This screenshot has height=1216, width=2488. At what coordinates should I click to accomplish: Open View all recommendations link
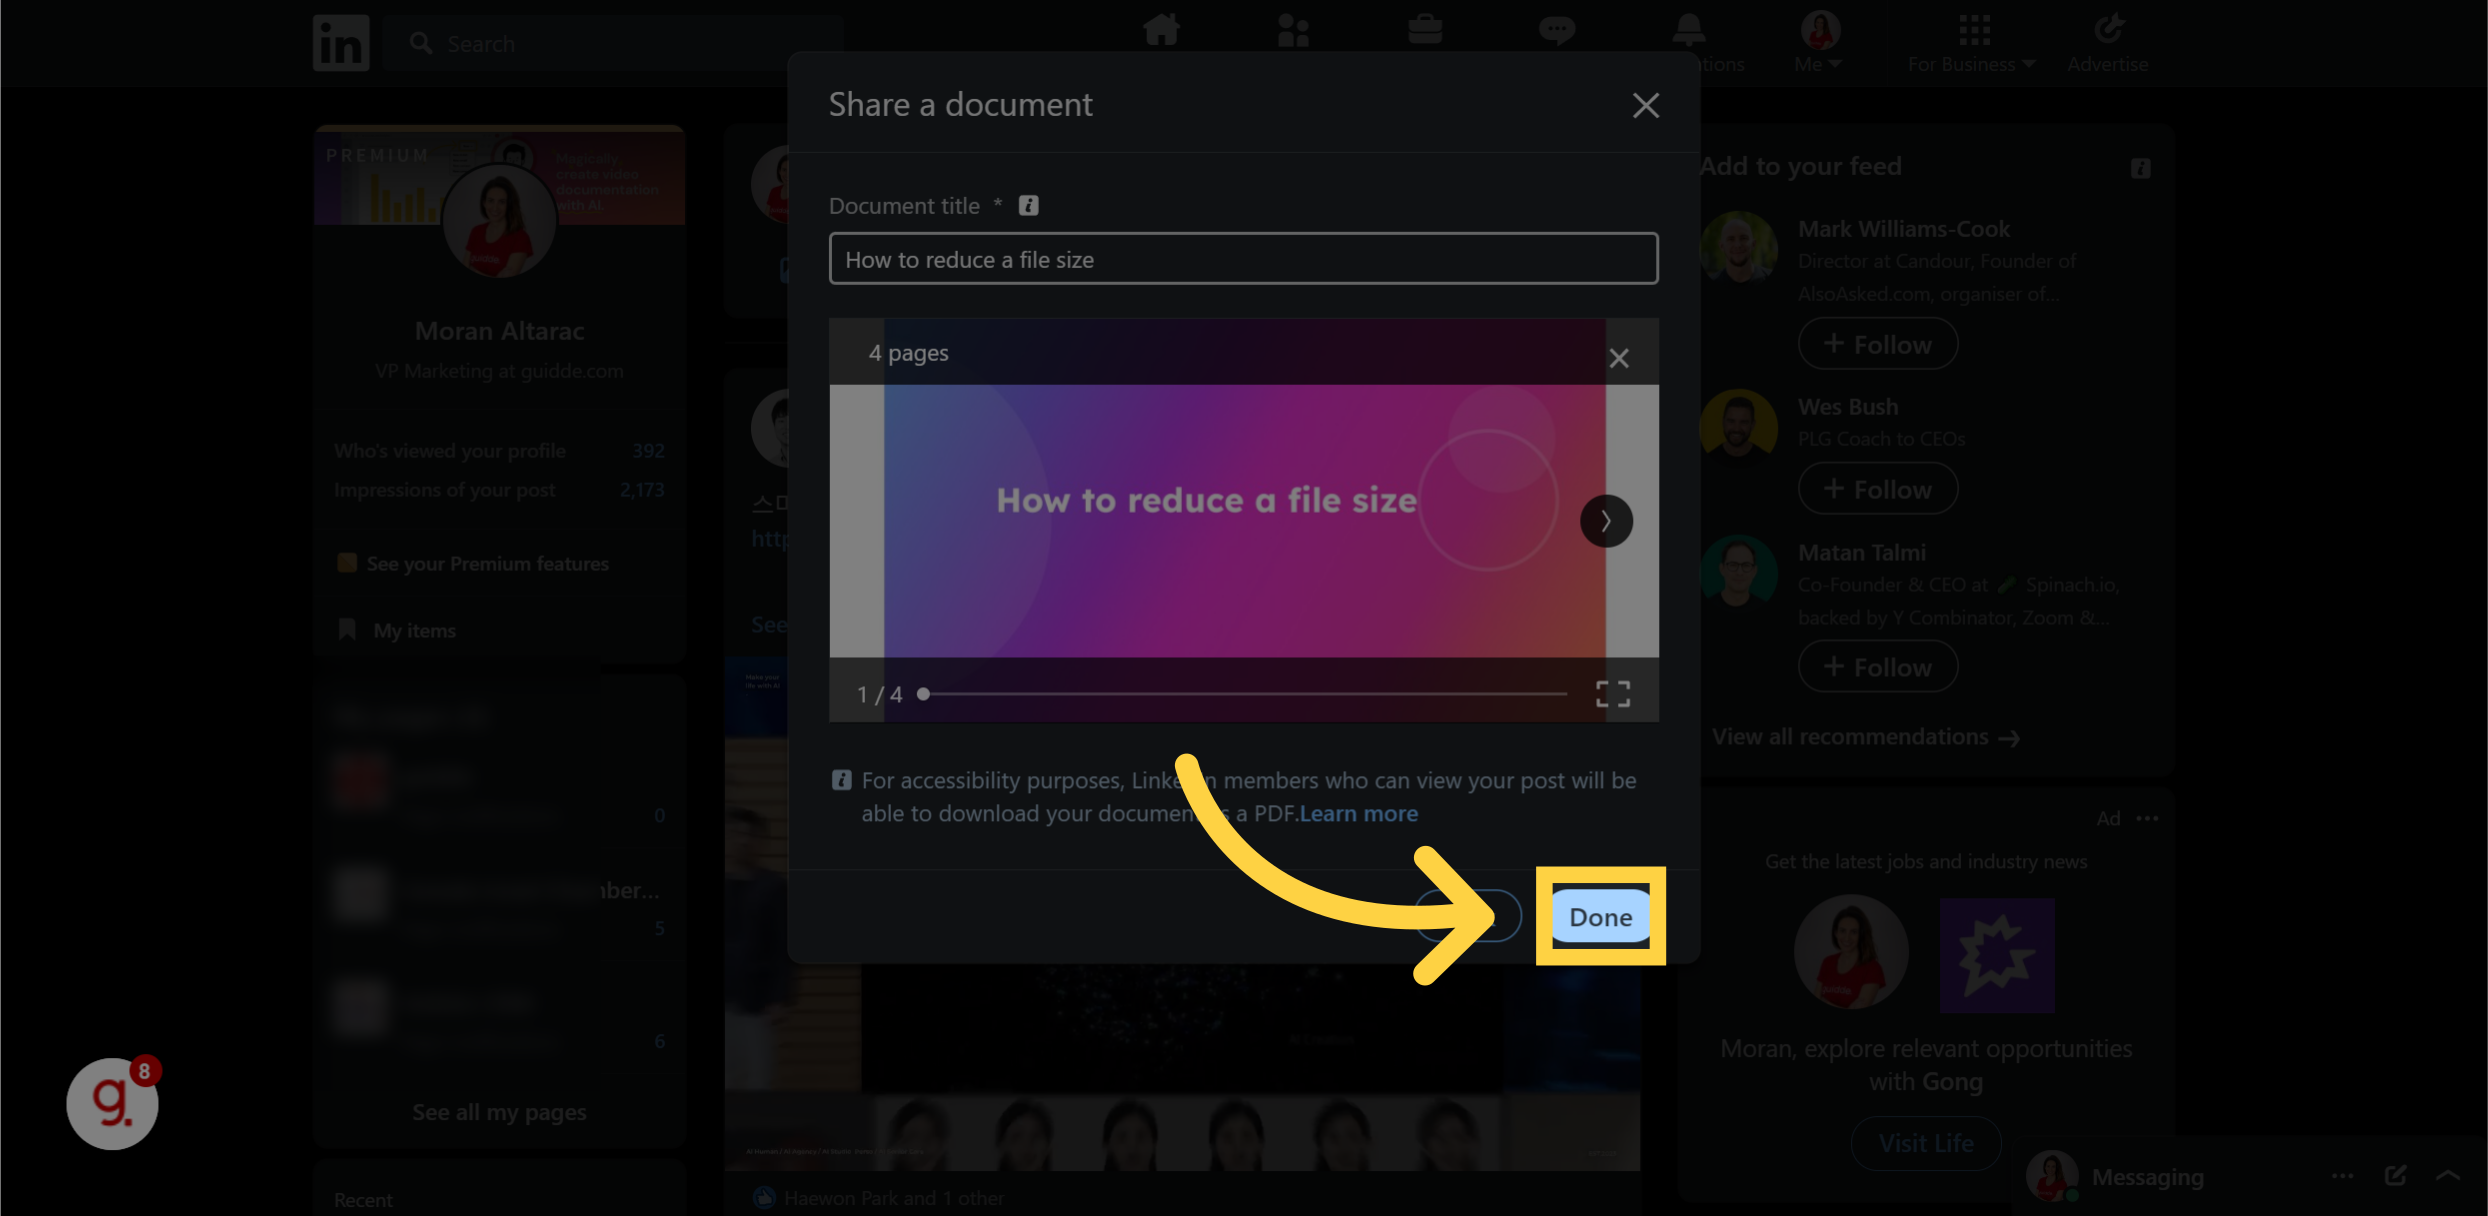click(1866, 737)
